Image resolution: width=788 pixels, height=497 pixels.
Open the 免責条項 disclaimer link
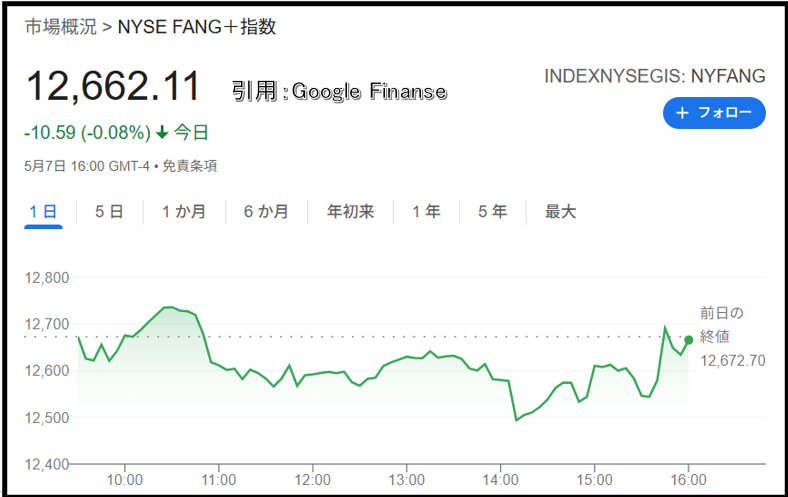point(189,166)
